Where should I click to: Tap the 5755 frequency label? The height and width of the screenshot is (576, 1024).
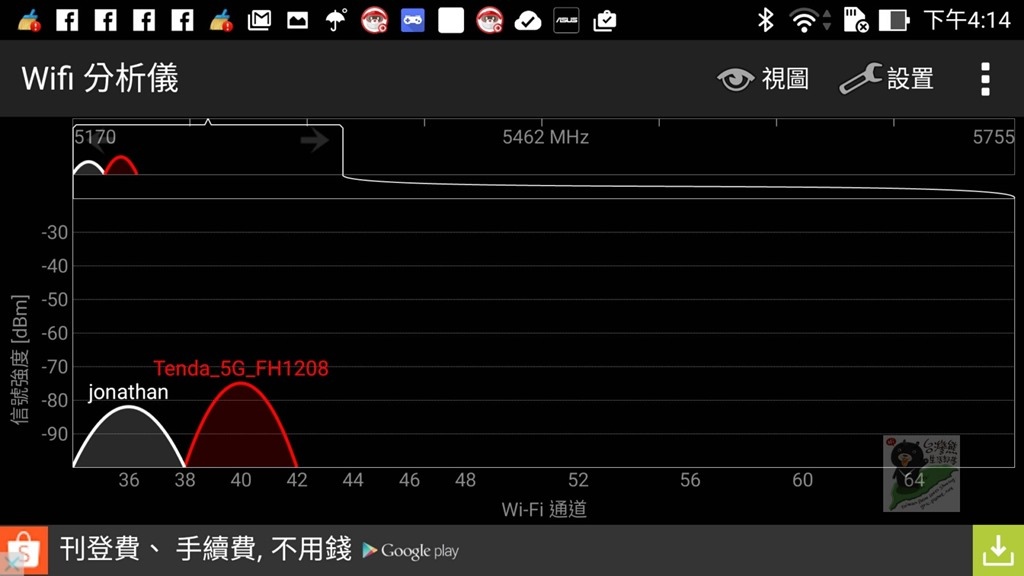[x=993, y=136]
